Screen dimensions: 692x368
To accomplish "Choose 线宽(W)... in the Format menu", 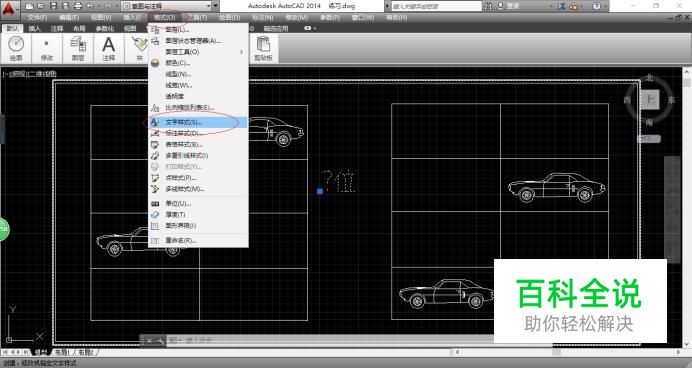I will click(x=198, y=85).
